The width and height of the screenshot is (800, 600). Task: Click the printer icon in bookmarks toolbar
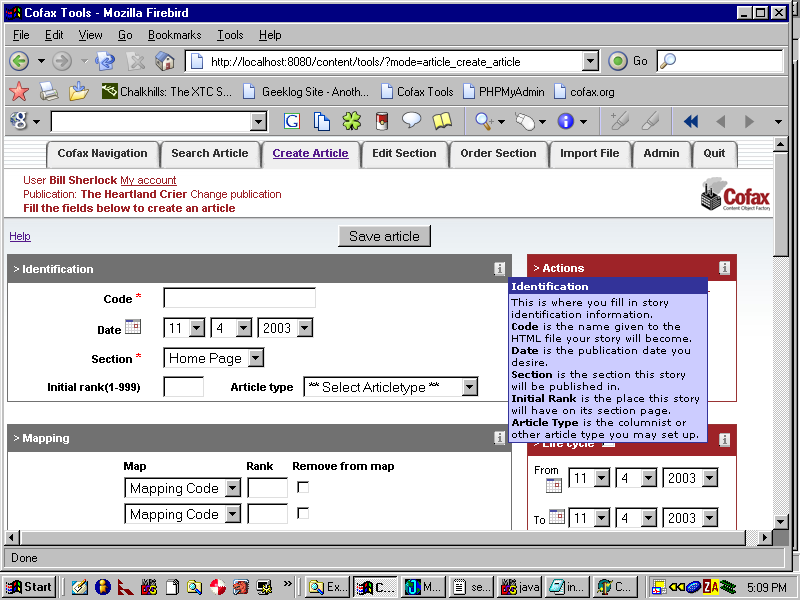click(x=49, y=92)
